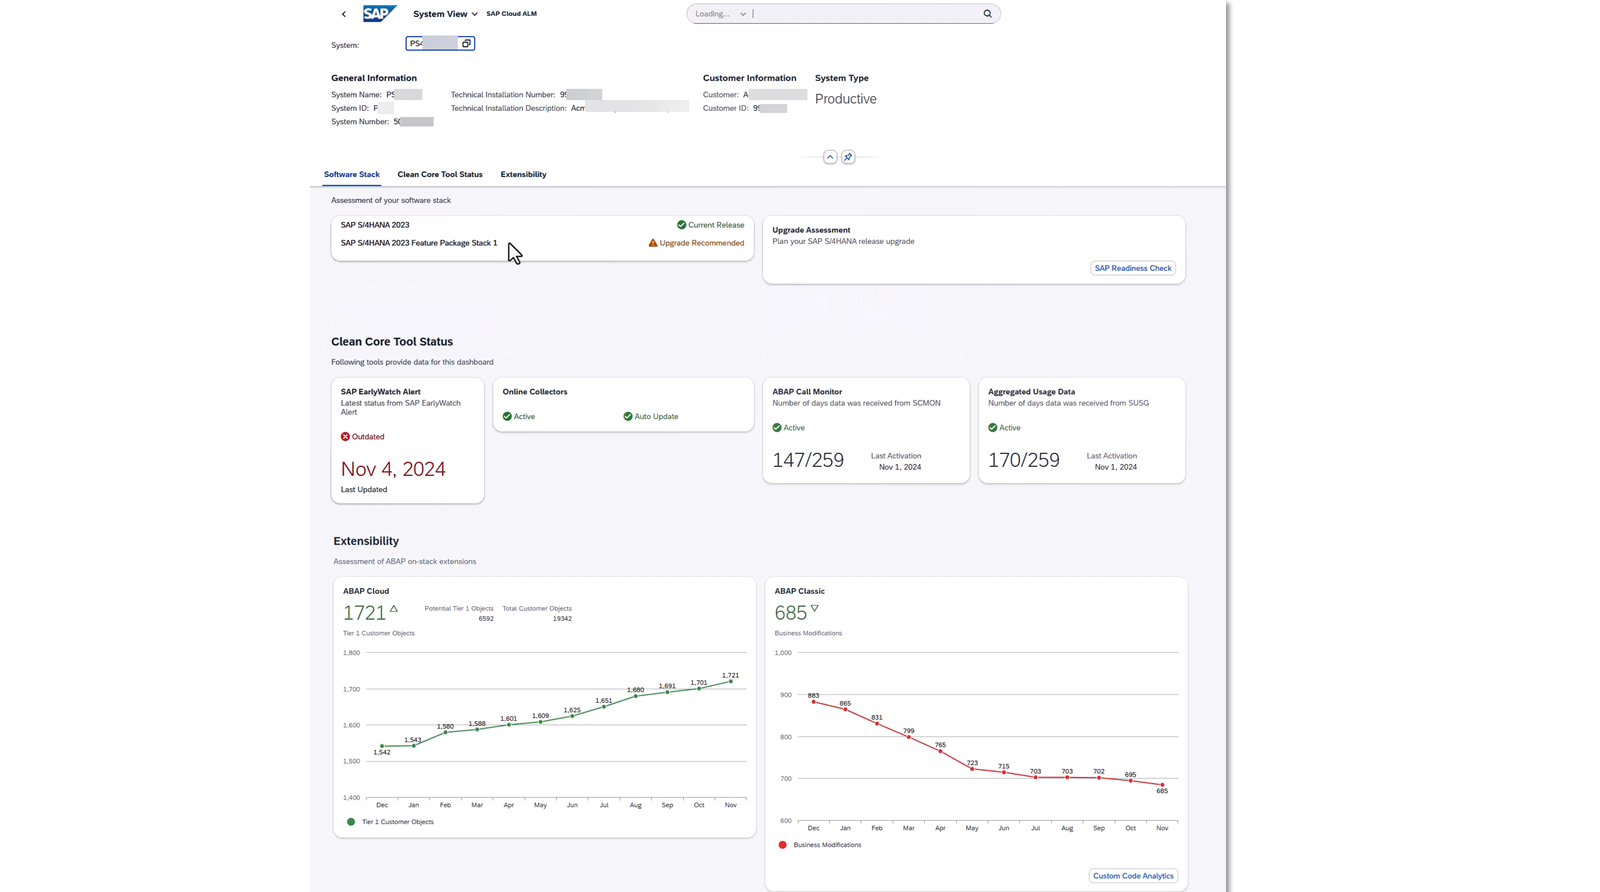Click the Online Collectors Active check icon

pos(507,416)
